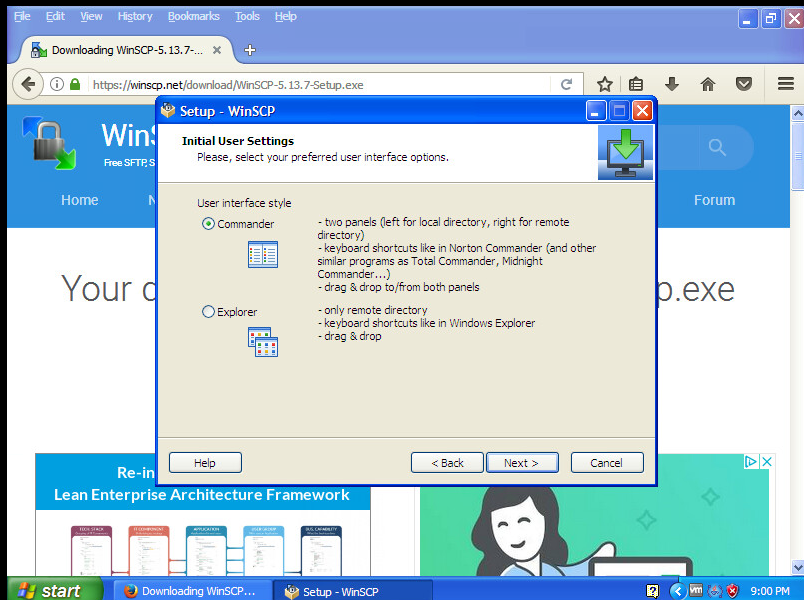This screenshot has height=600, width=804.
Task: Click the search magnifier on WinSCP site
Action: tap(717, 148)
